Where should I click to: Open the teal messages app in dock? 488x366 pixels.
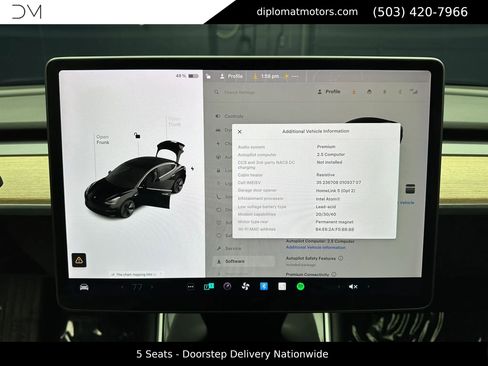[x=209, y=286]
